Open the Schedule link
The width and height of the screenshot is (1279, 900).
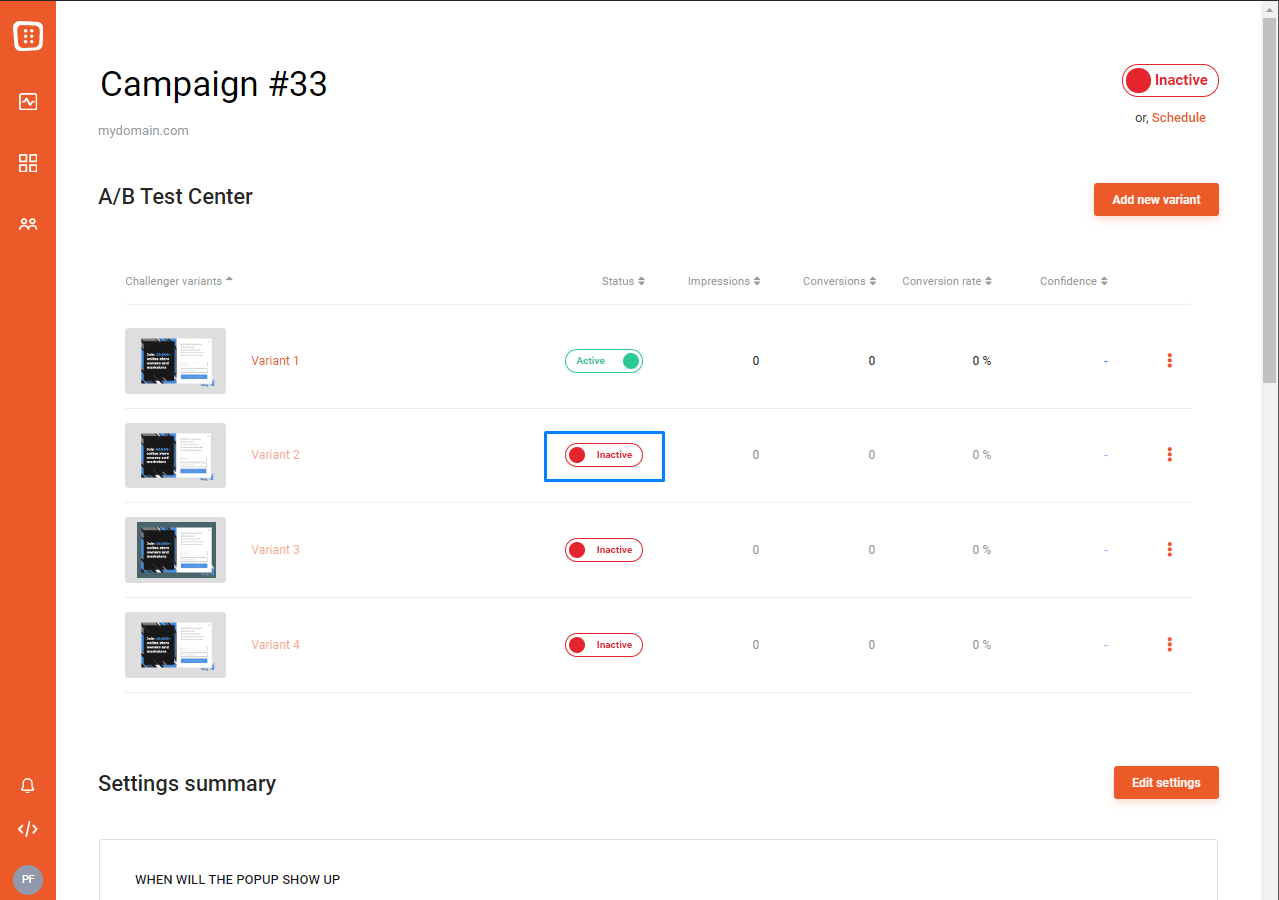click(x=1179, y=117)
